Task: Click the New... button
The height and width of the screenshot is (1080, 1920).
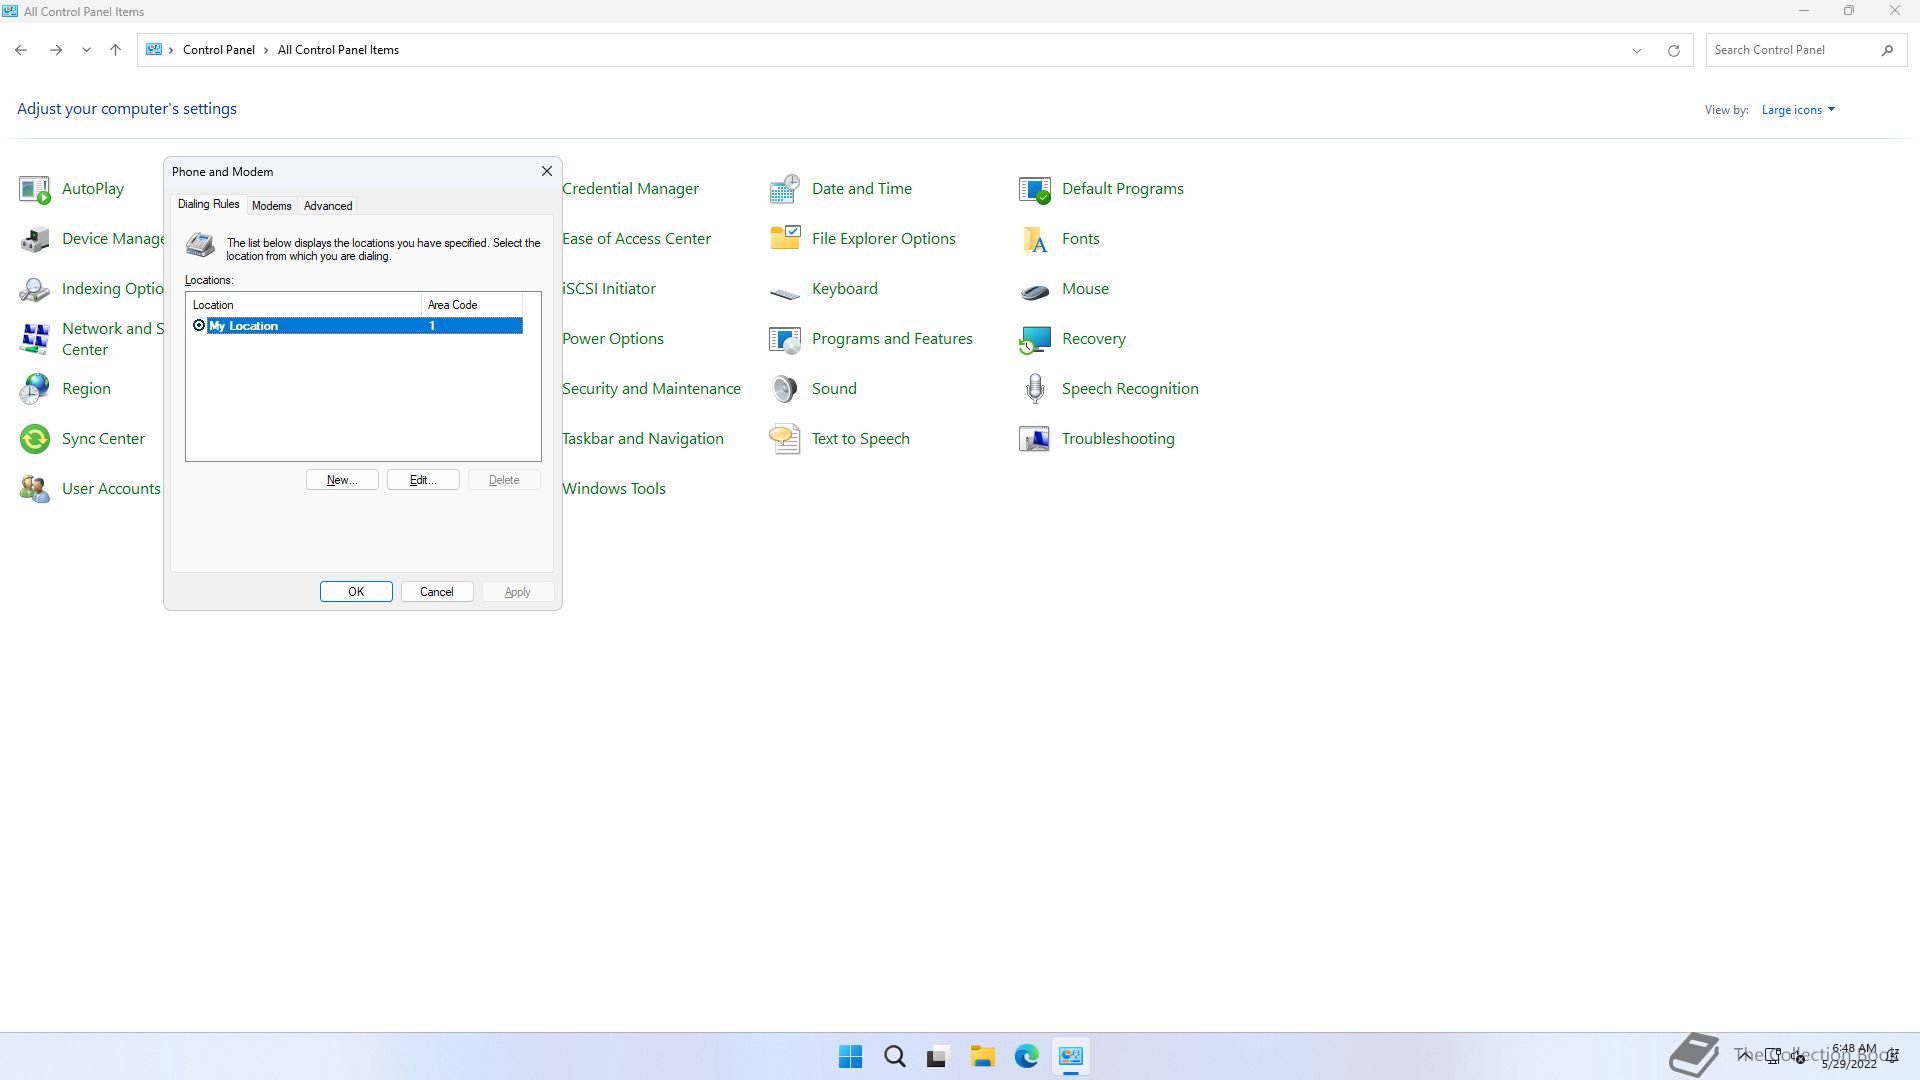Action: [342, 480]
